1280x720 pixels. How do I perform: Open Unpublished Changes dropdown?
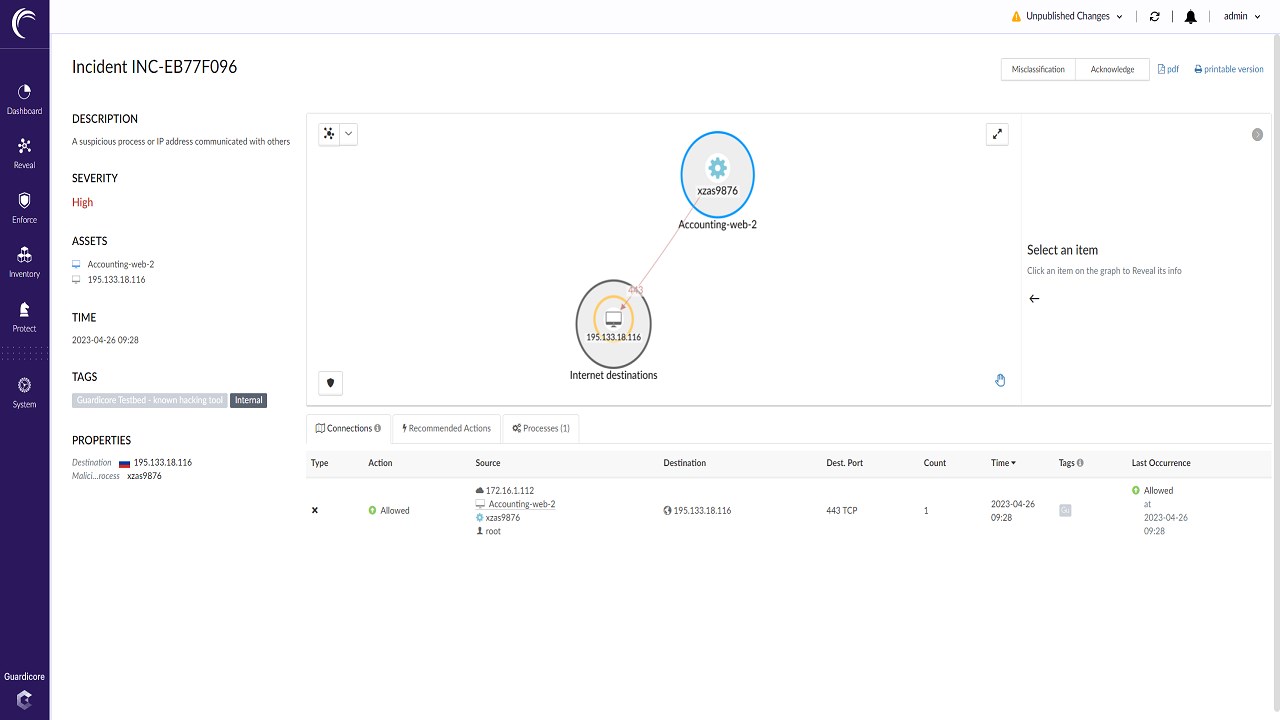pyautogui.click(x=1067, y=16)
